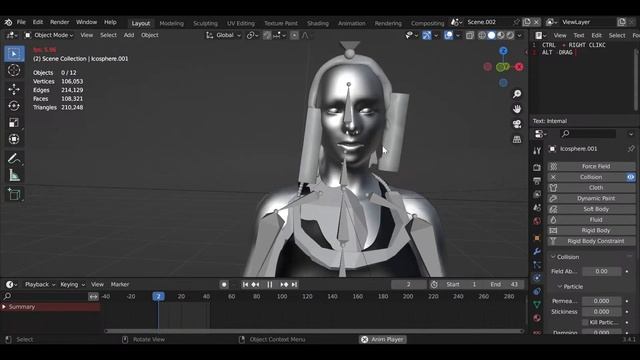Select the Transform tool
The image size is (640, 360).
[x=14, y=139]
